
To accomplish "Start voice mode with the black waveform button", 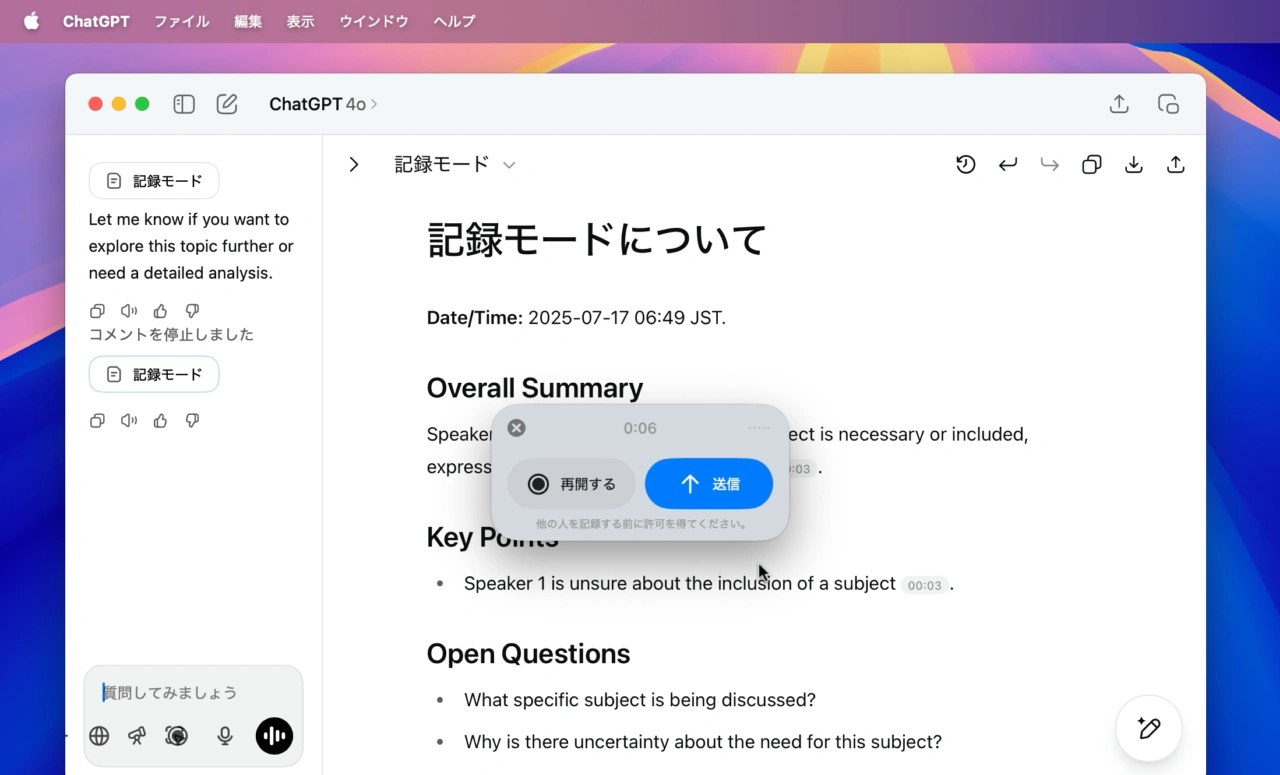I will pos(274,736).
